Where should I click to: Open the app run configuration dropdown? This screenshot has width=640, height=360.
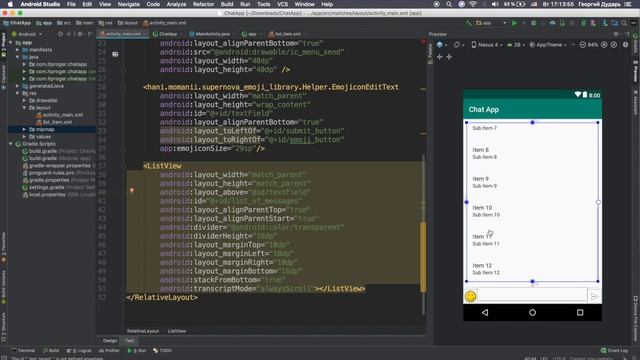pyautogui.click(x=491, y=23)
